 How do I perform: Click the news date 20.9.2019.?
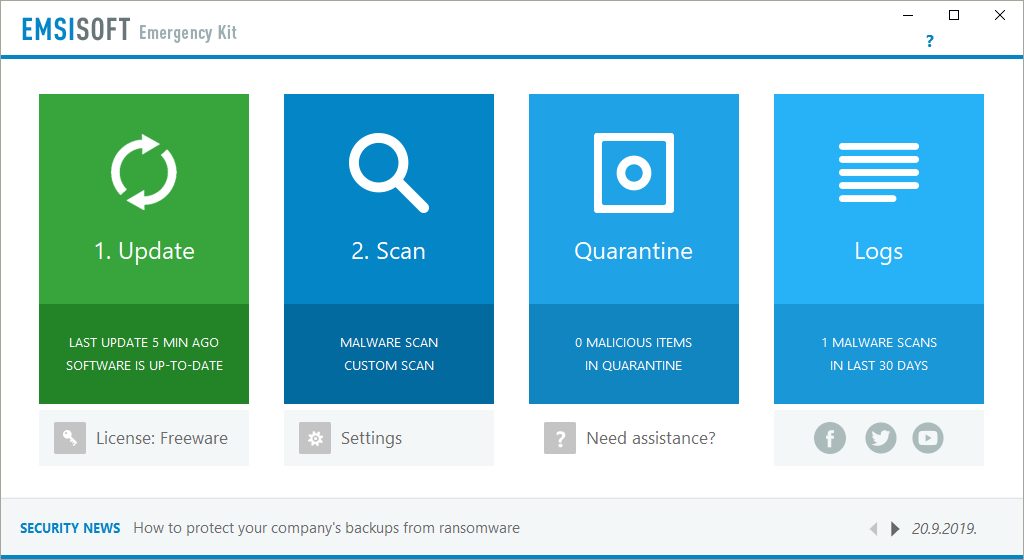(x=944, y=529)
